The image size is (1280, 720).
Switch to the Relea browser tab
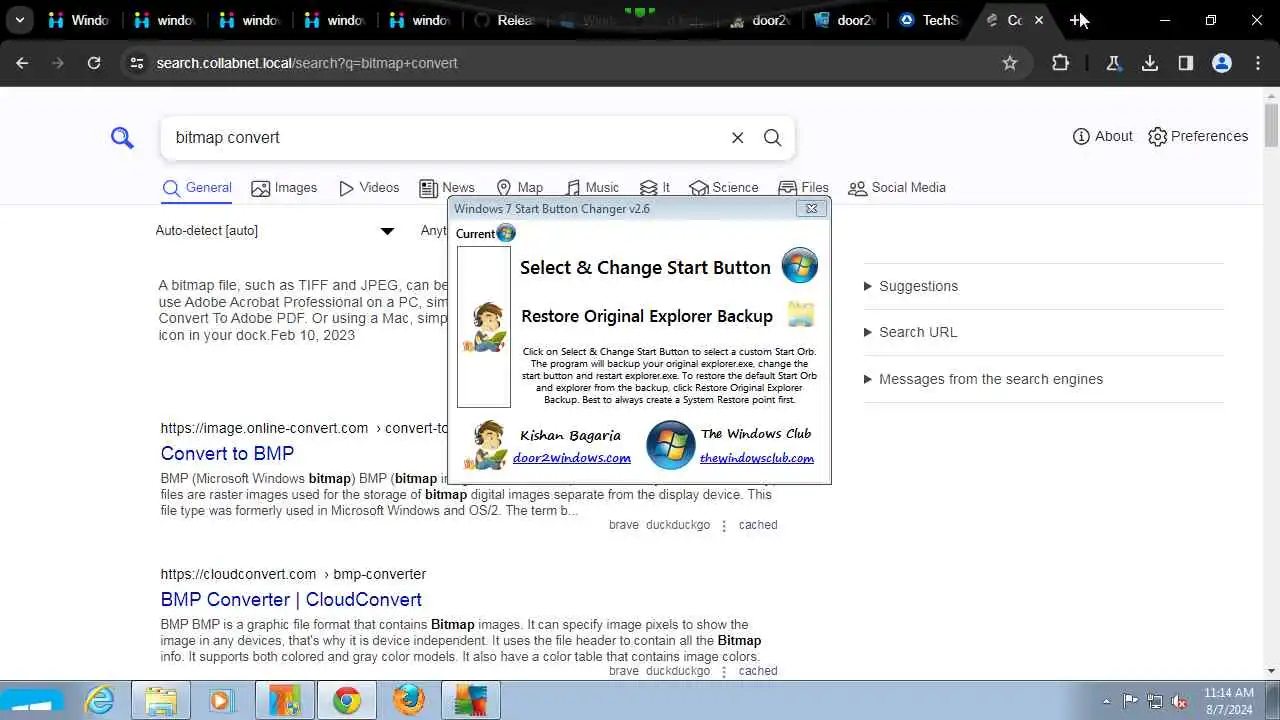(x=504, y=20)
